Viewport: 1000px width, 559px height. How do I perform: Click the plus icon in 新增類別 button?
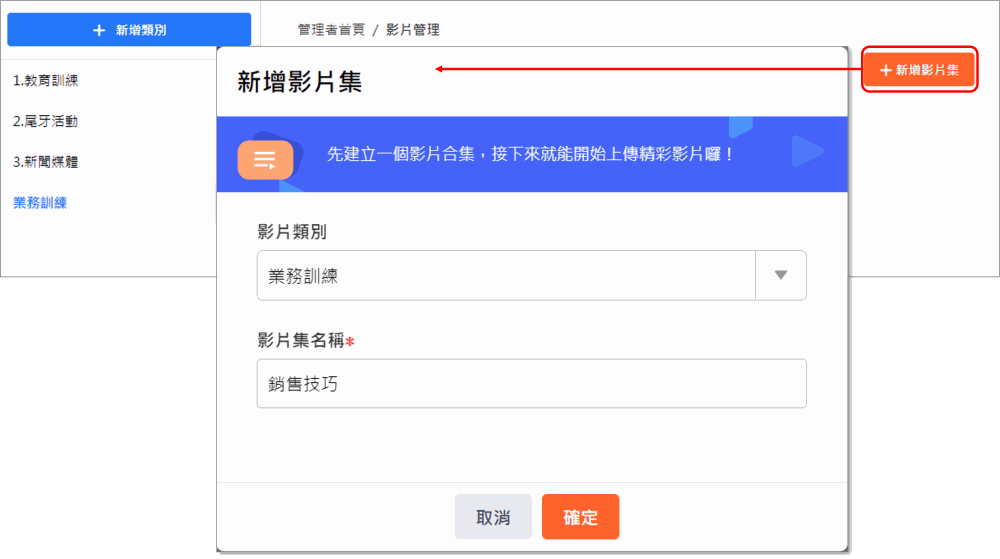[x=99, y=30]
